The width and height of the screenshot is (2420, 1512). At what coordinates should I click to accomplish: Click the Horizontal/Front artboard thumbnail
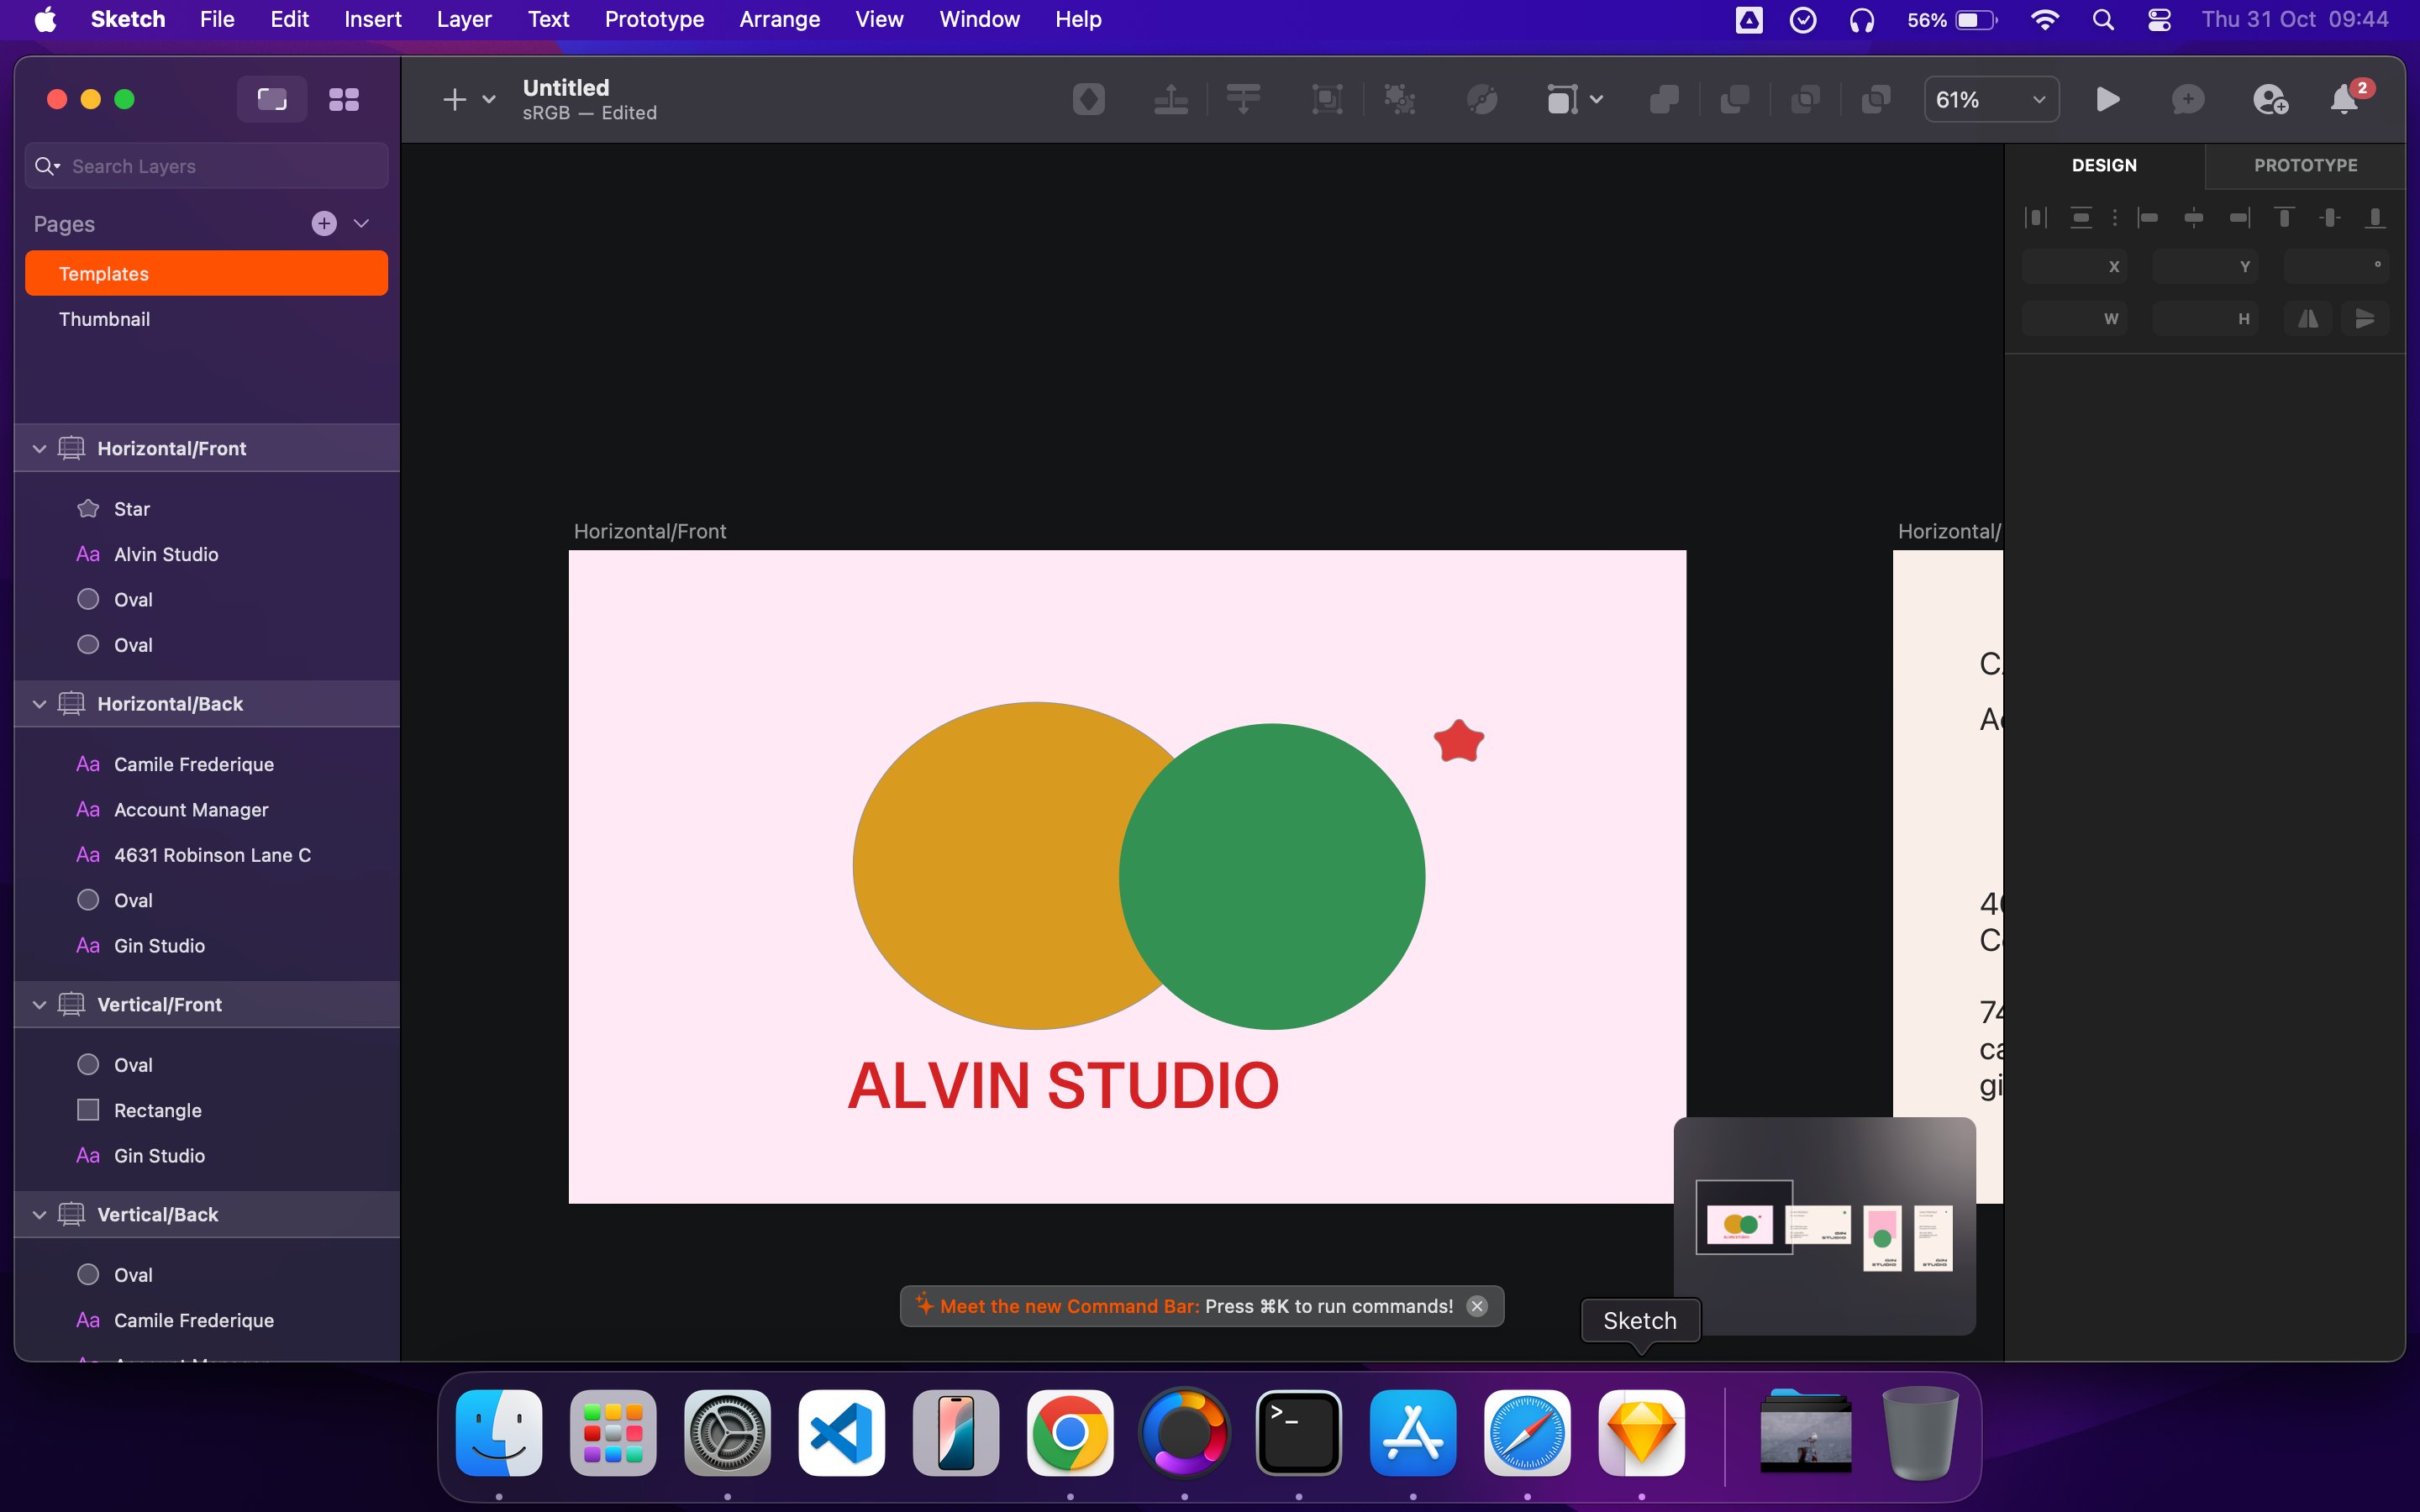[1740, 1225]
